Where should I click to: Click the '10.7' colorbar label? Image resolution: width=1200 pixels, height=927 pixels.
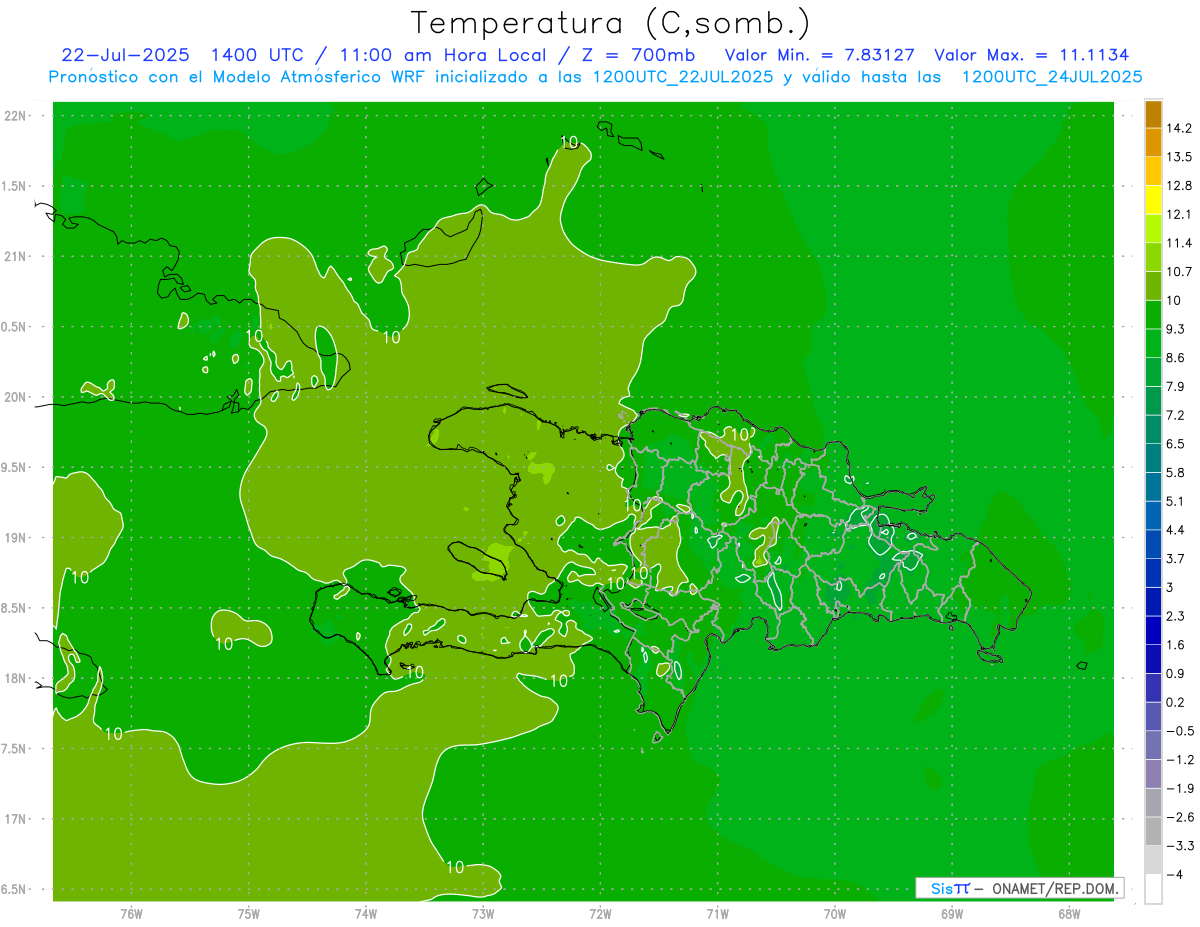tap(1179, 272)
